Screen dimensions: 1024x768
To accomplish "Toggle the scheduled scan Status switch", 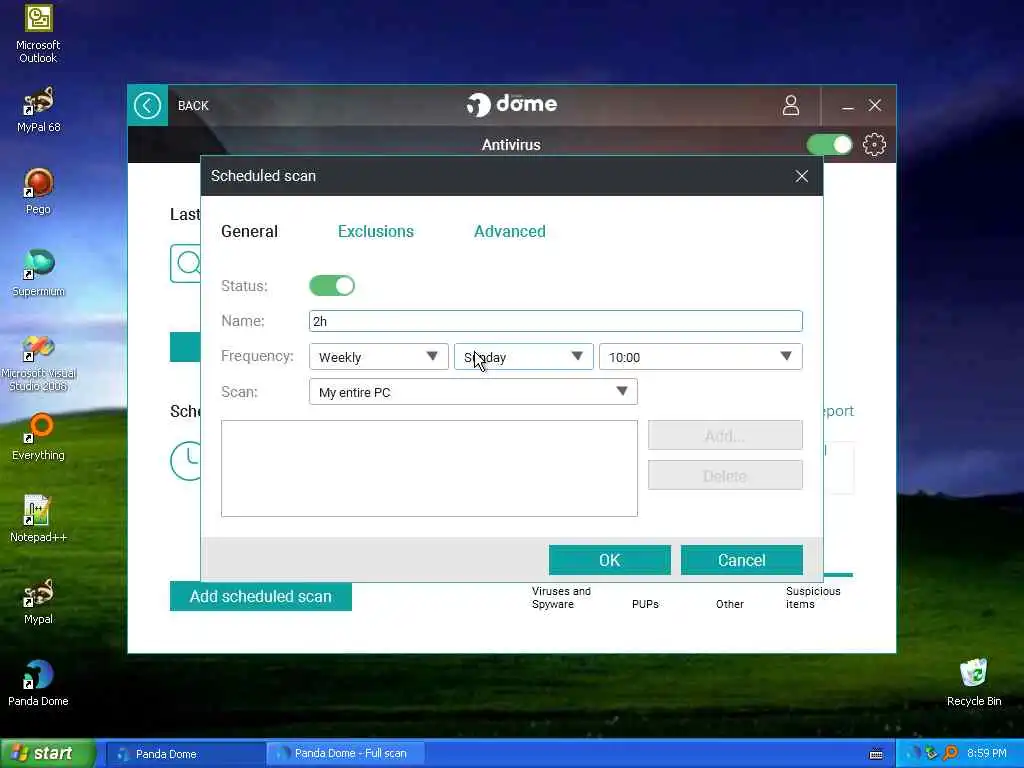I will tap(332, 285).
